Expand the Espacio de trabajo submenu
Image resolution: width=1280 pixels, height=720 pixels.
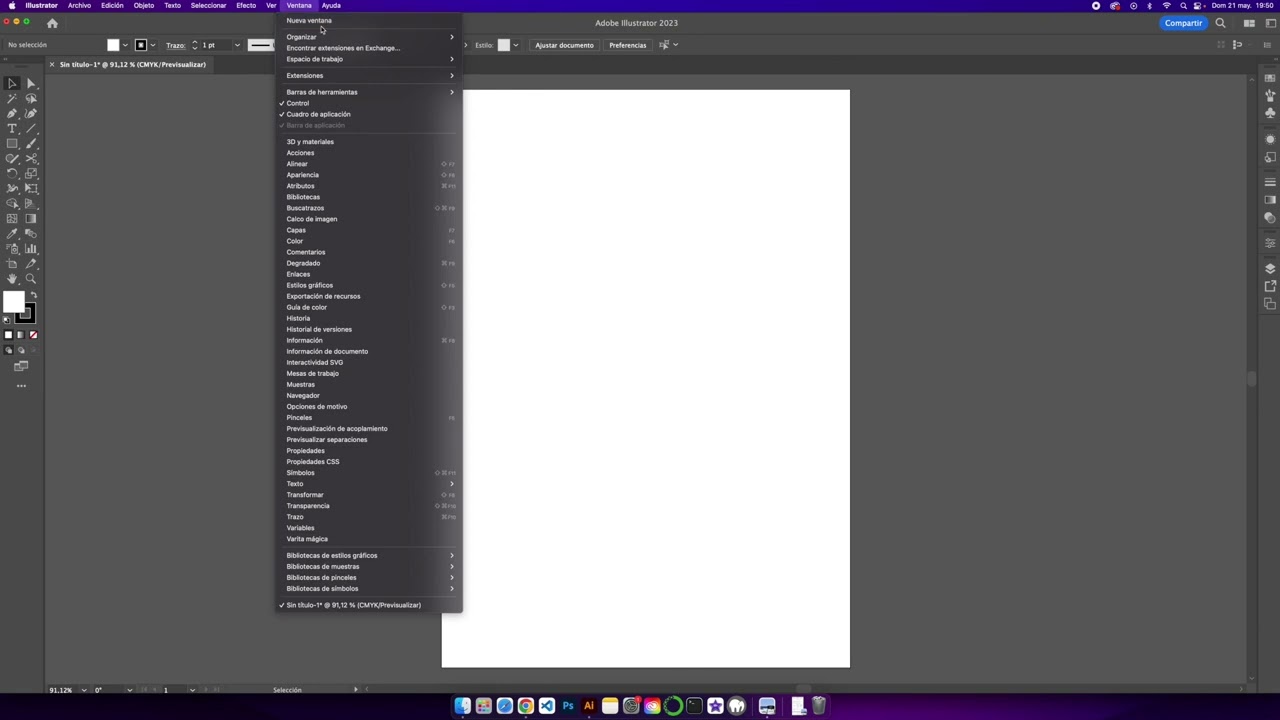[x=368, y=59]
